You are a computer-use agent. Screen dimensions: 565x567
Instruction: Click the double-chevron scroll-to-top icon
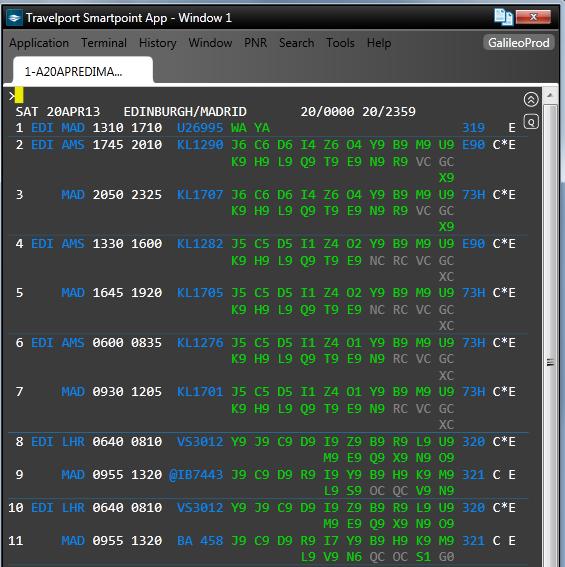[x=531, y=99]
